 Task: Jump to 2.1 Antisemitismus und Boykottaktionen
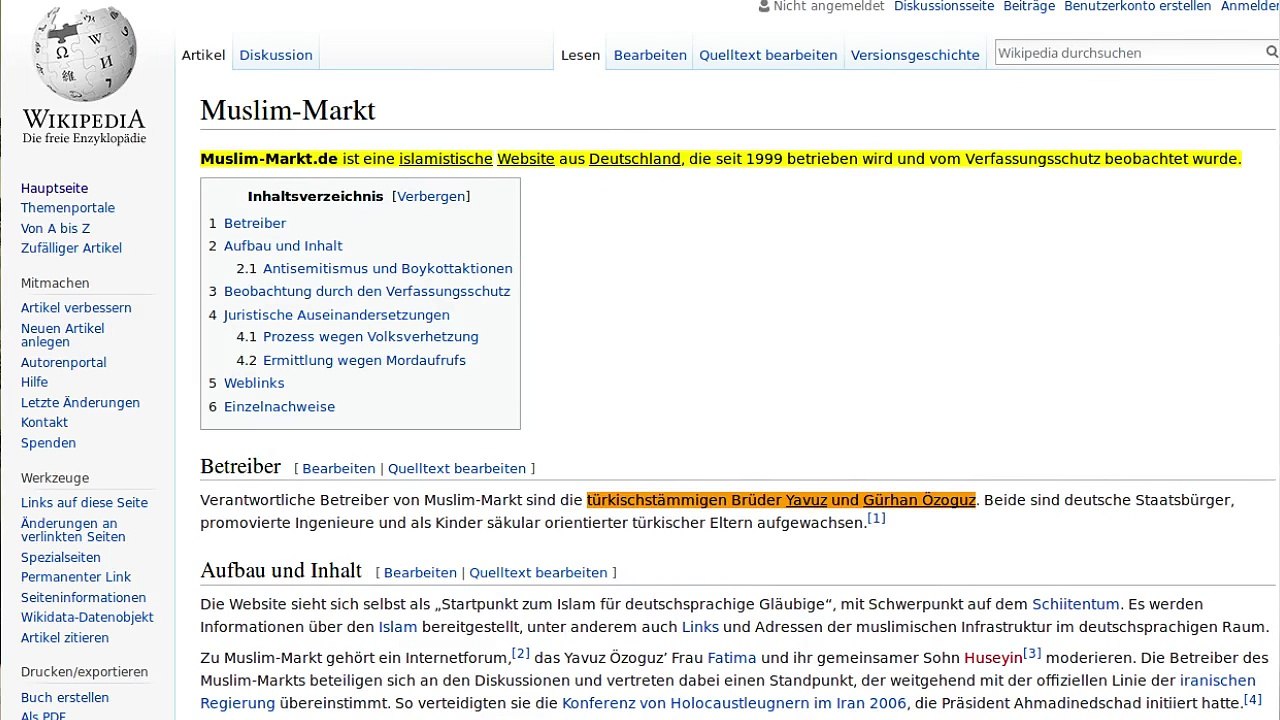374,269
